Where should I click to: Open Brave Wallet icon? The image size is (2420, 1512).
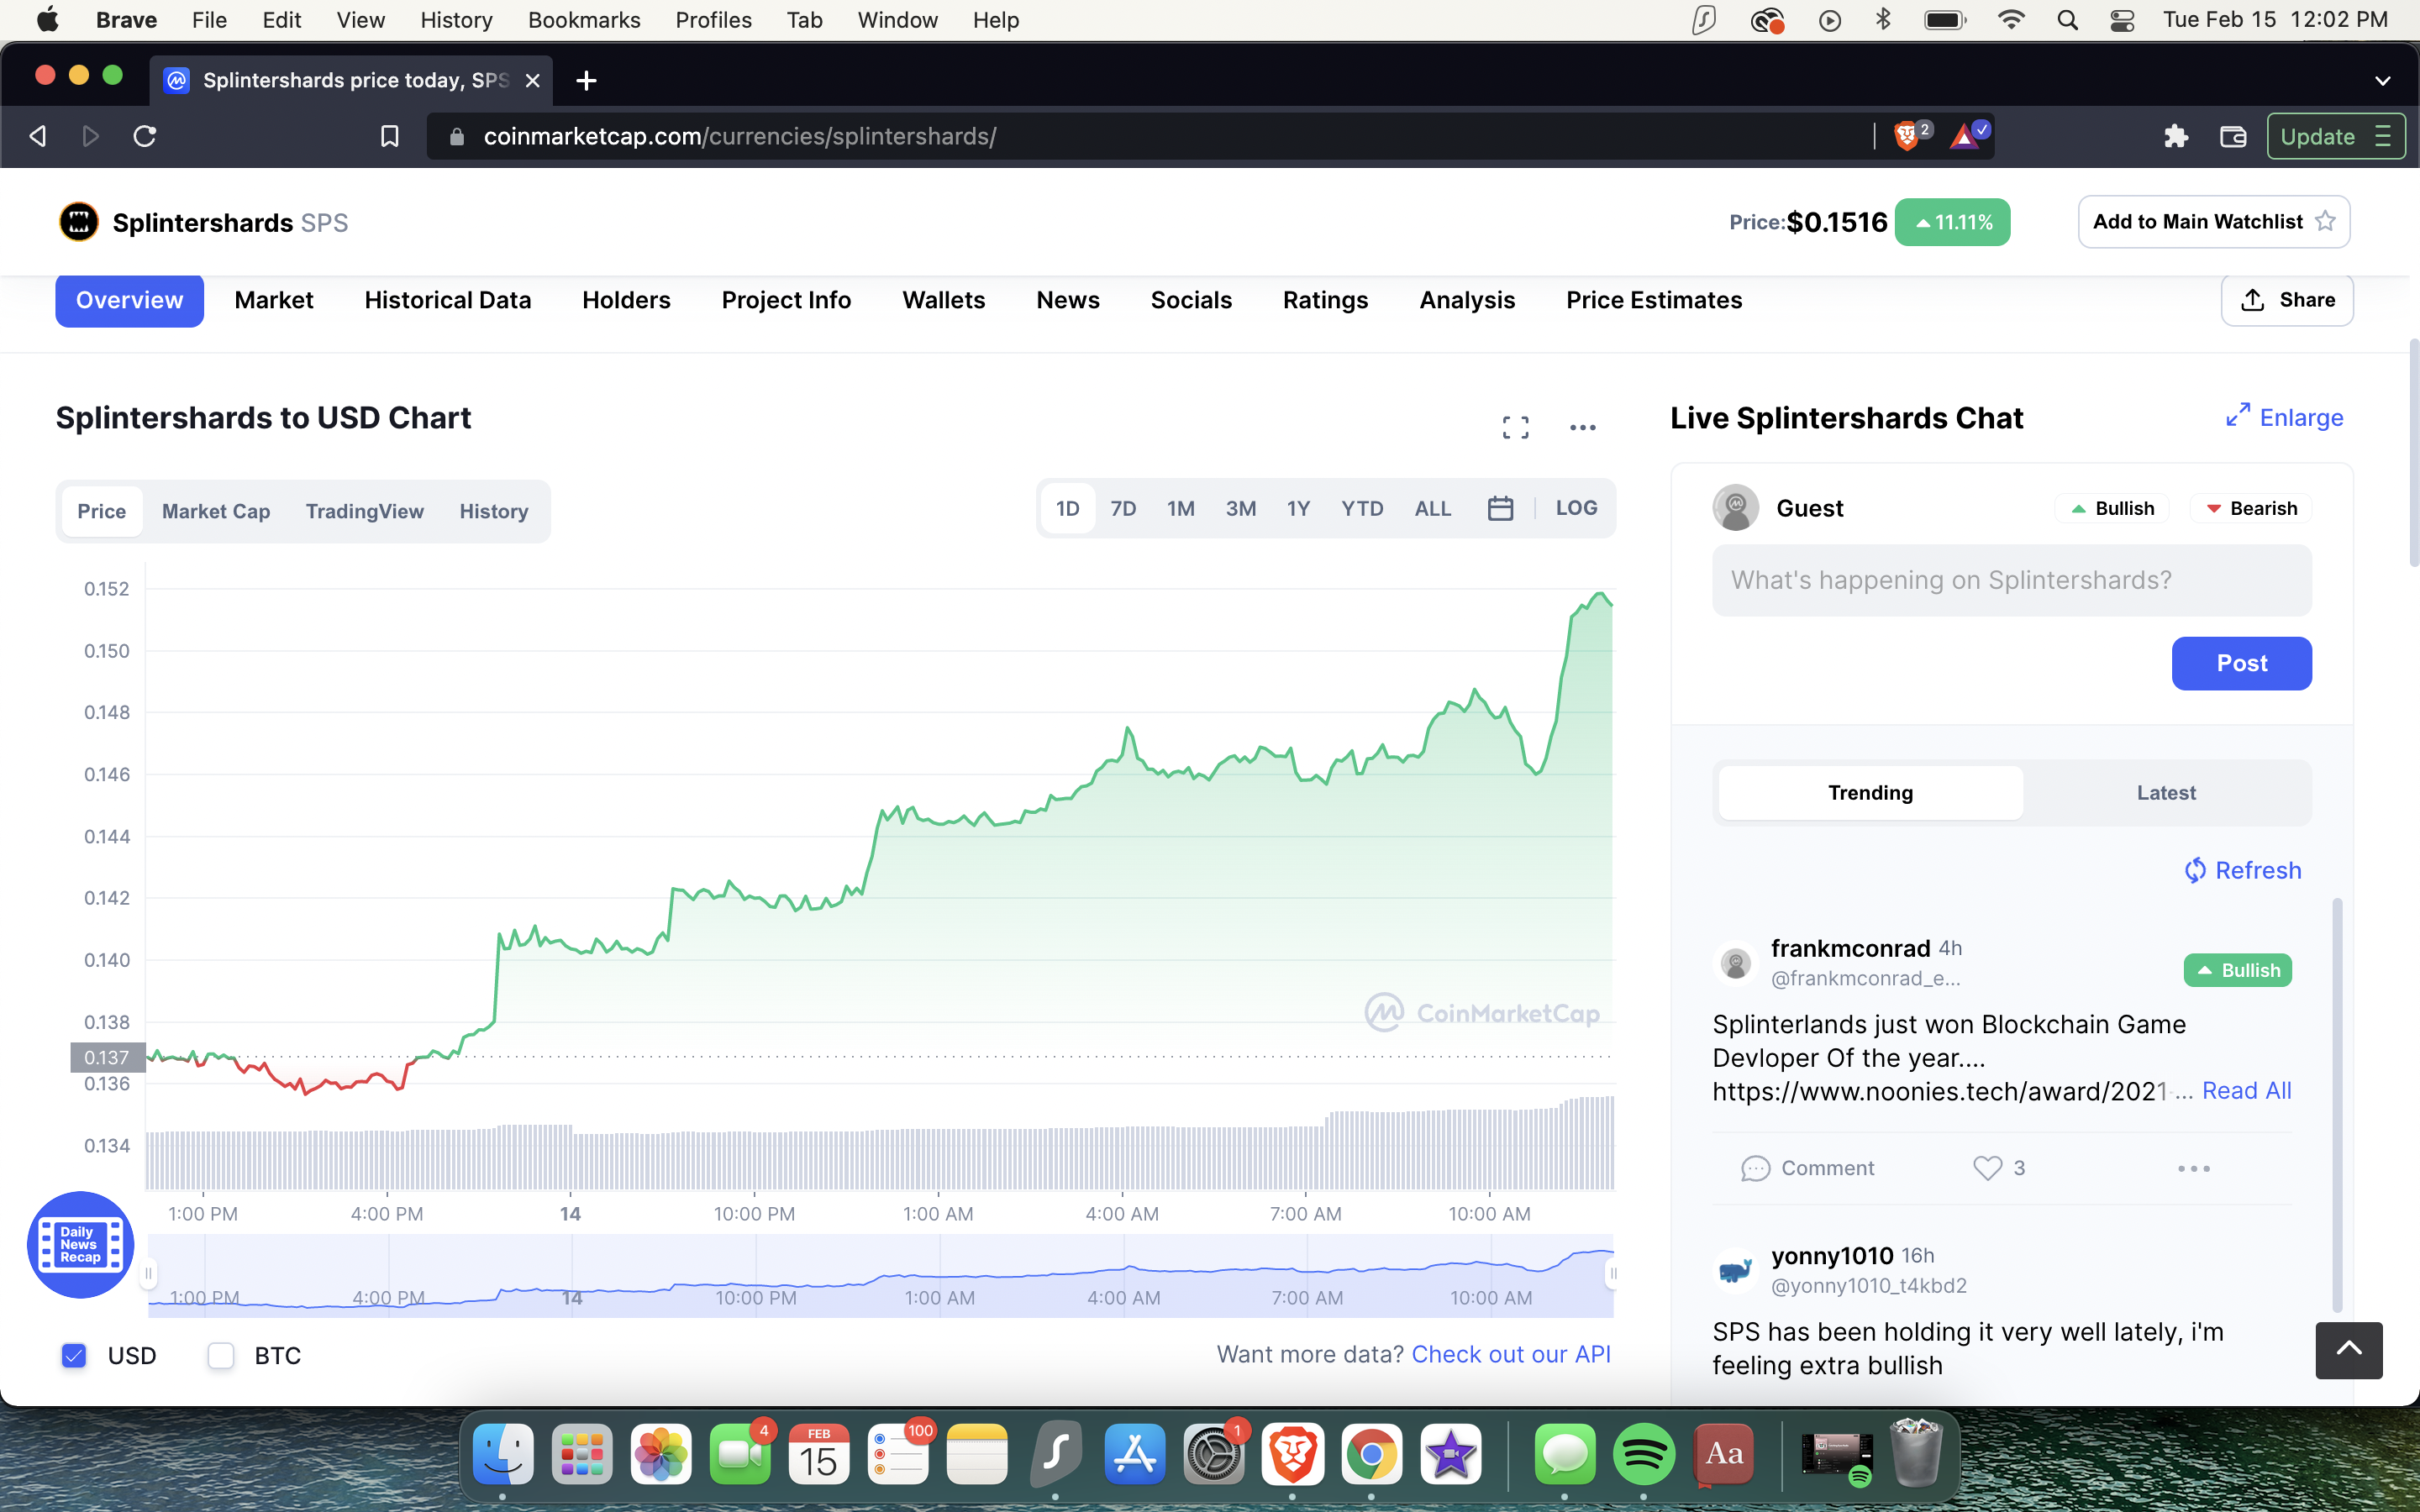point(2233,136)
